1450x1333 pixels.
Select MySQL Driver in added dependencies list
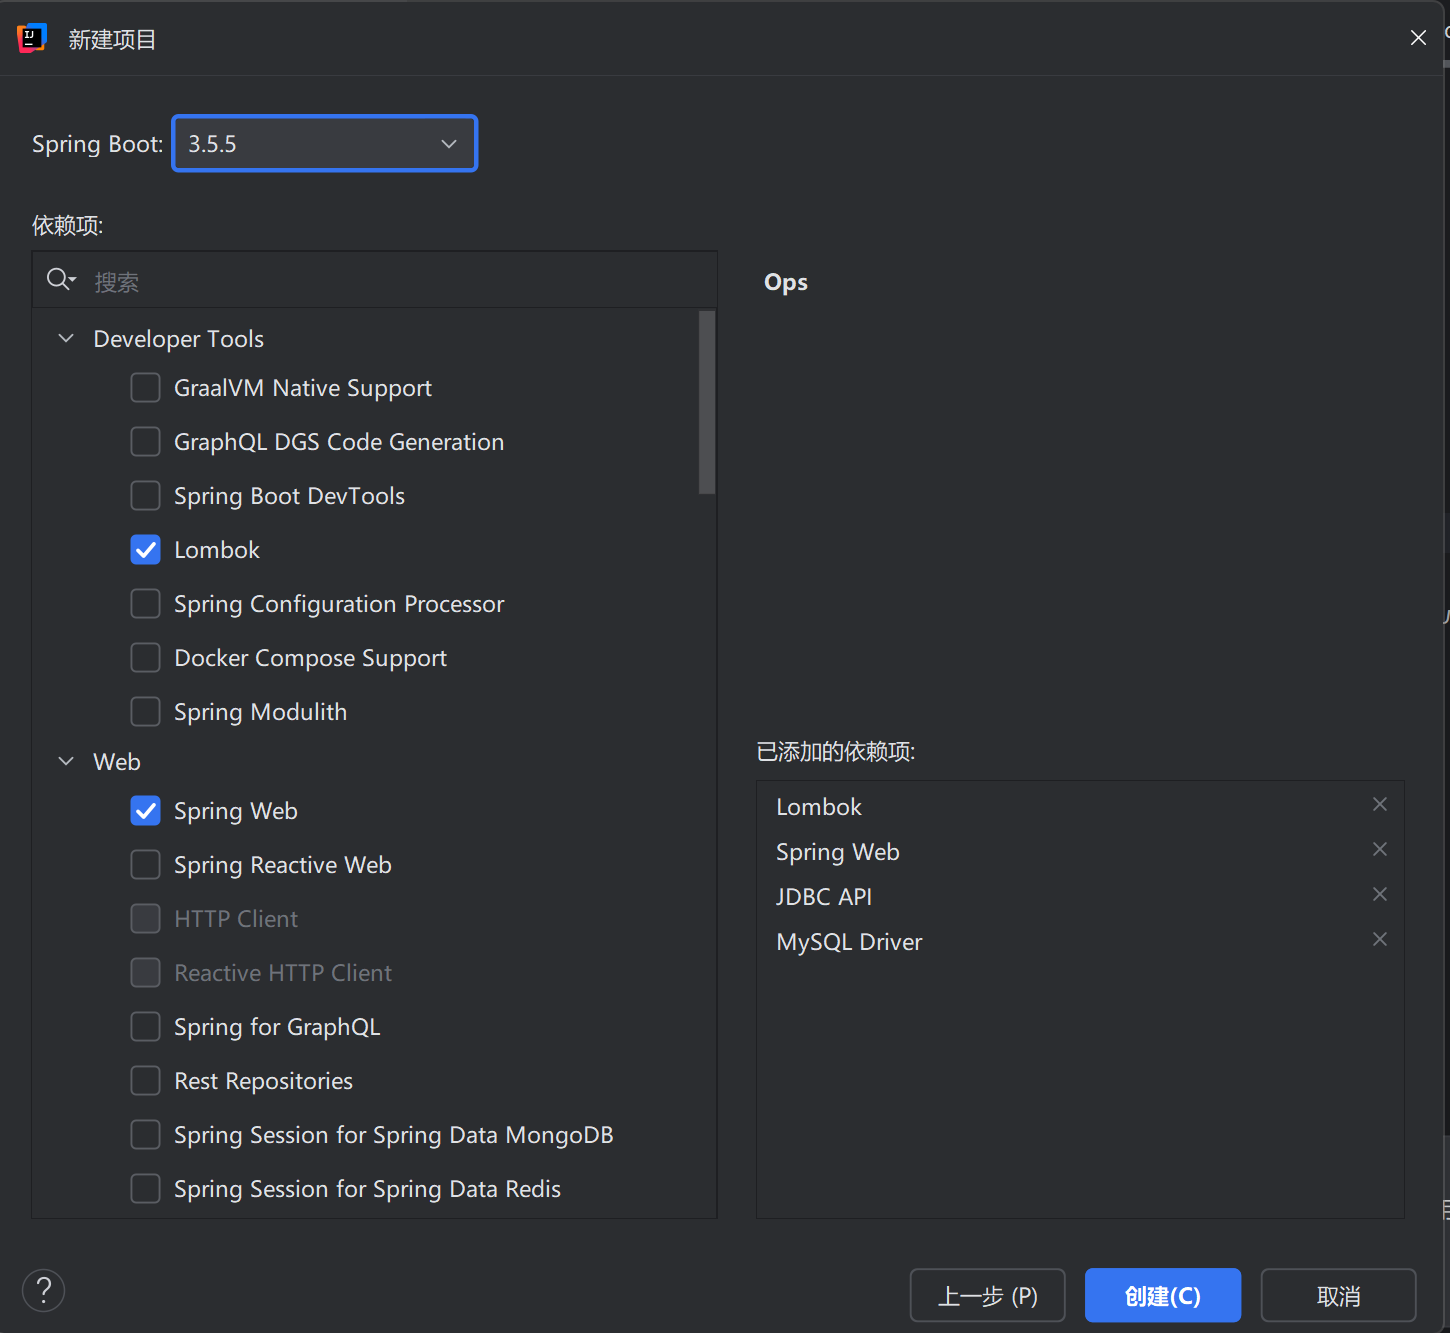pos(1080,941)
